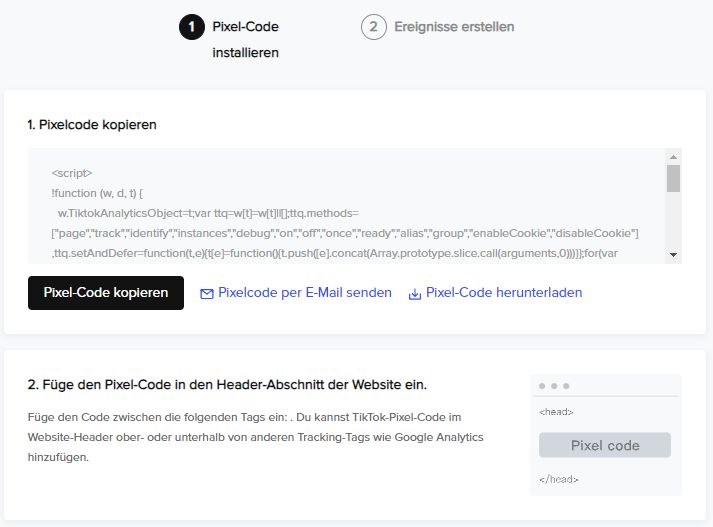Click the scrollbar thumb in the code box
The image size is (713, 527).
pos(673,178)
